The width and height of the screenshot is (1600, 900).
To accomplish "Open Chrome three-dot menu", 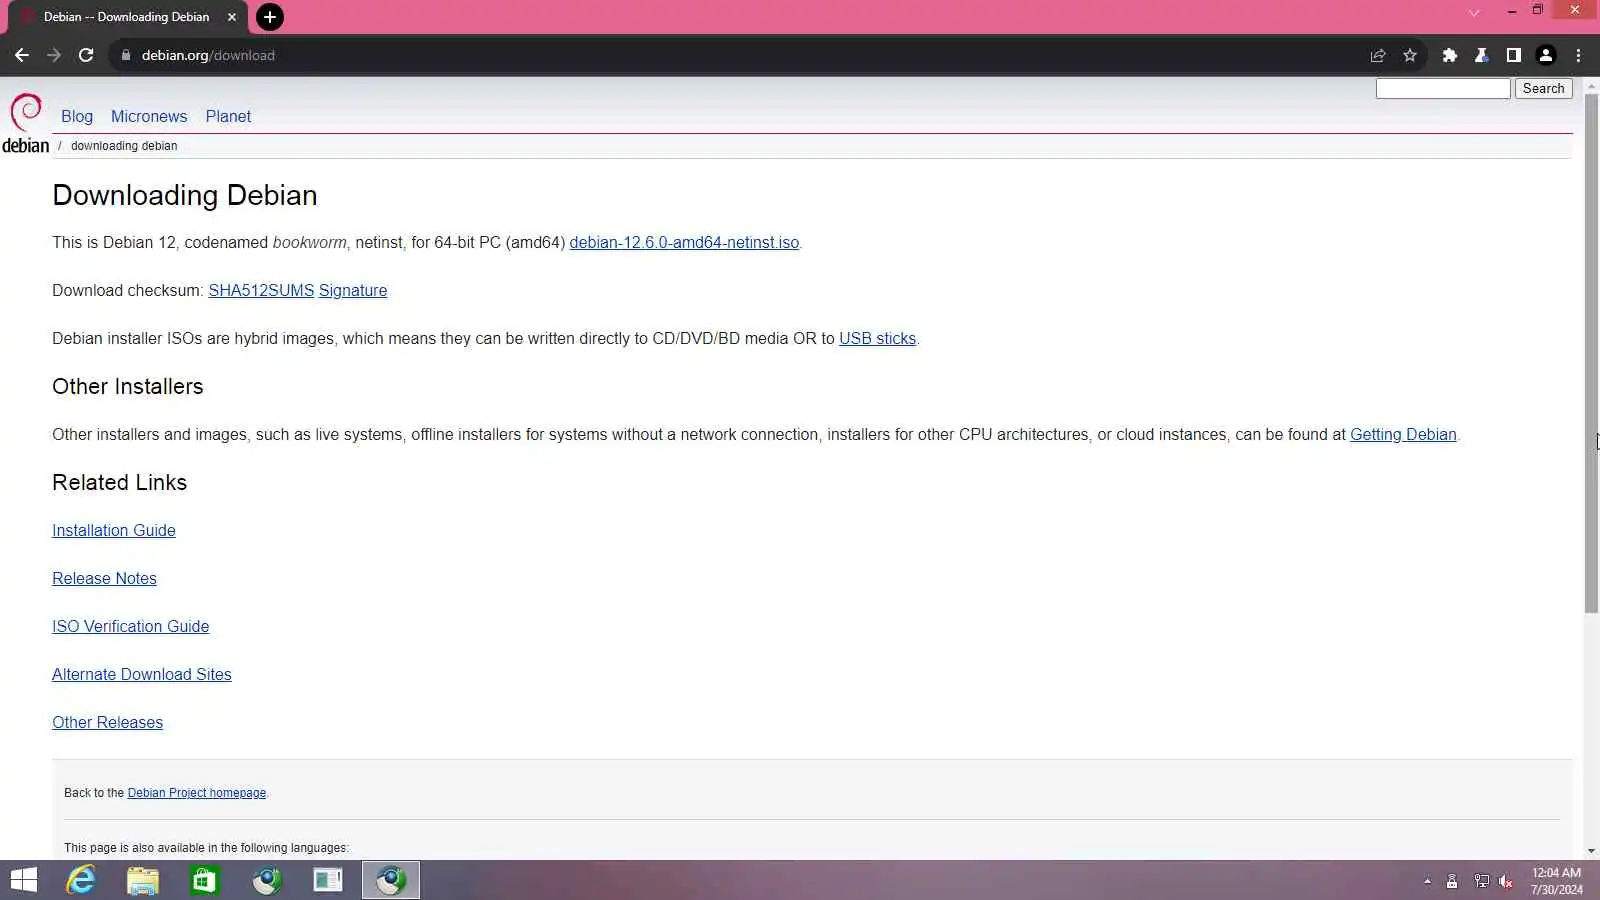I will (1579, 55).
